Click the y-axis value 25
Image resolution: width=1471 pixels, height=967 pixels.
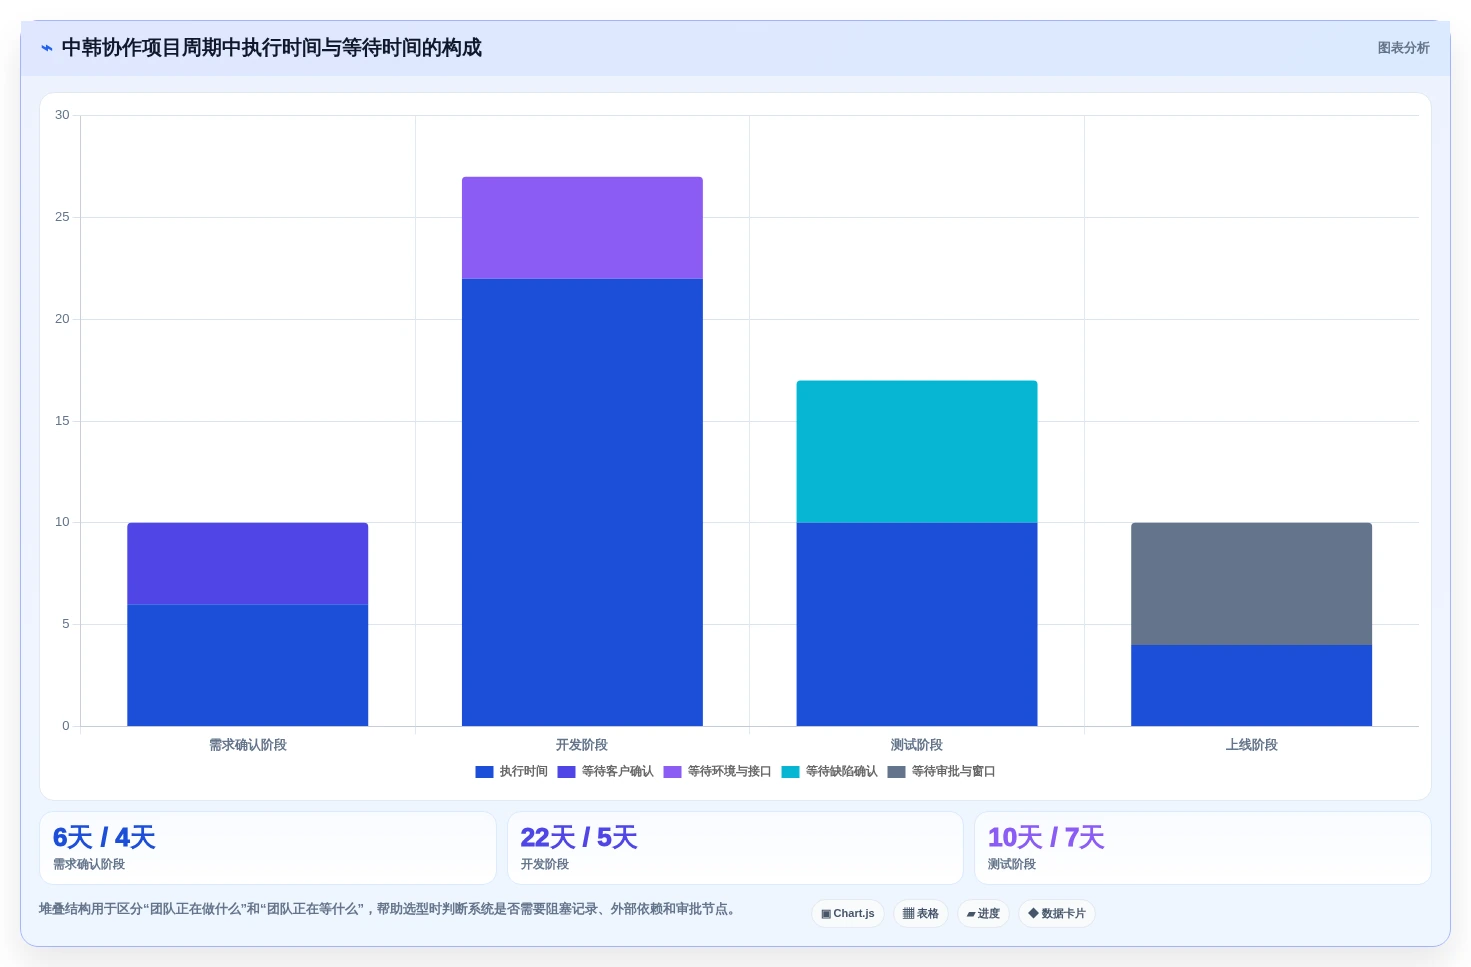coord(62,217)
